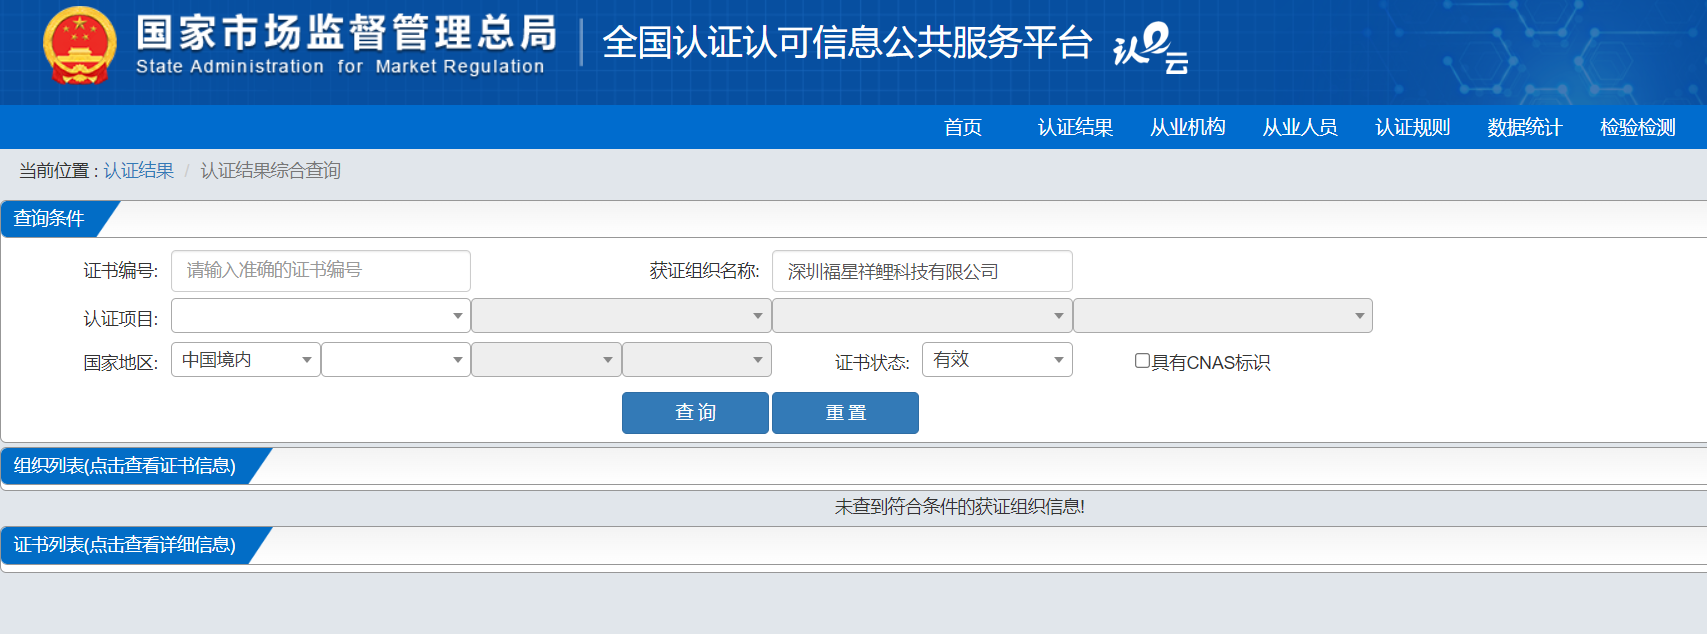Select 从业人员 in the navigation bar
The height and width of the screenshot is (634, 1707).
point(1300,127)
